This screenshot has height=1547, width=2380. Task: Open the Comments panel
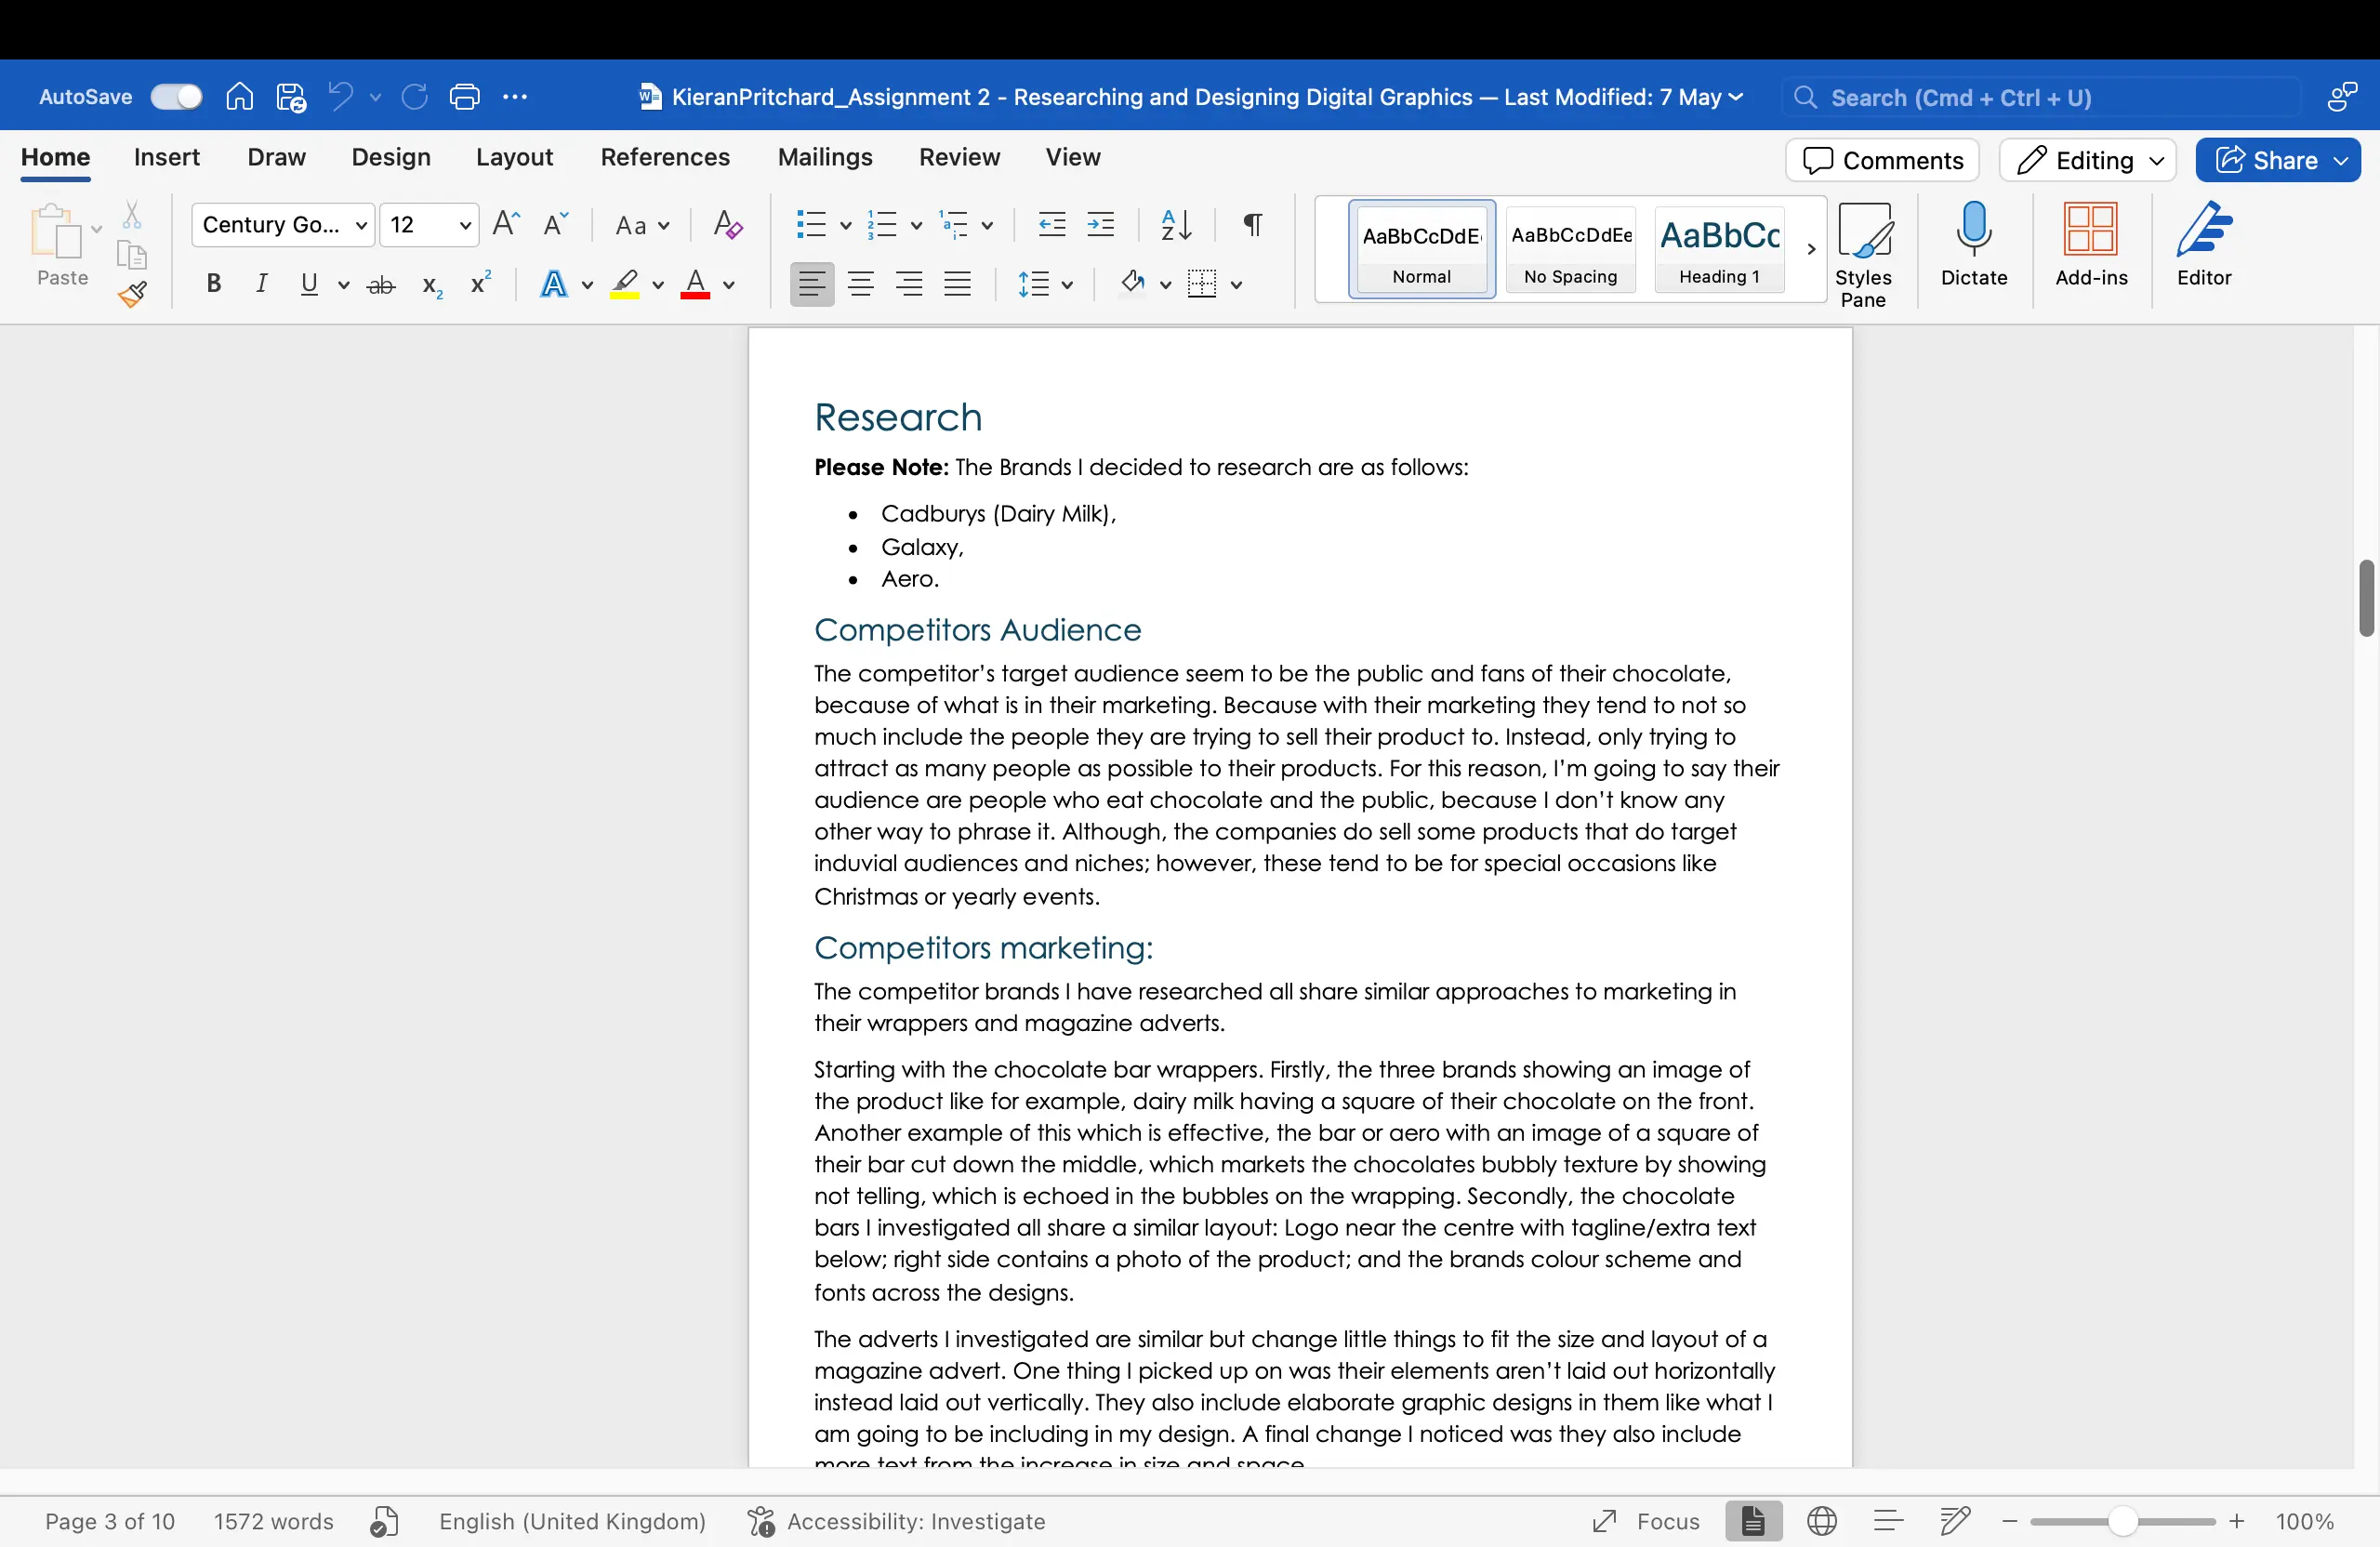tap(1881, 160)
